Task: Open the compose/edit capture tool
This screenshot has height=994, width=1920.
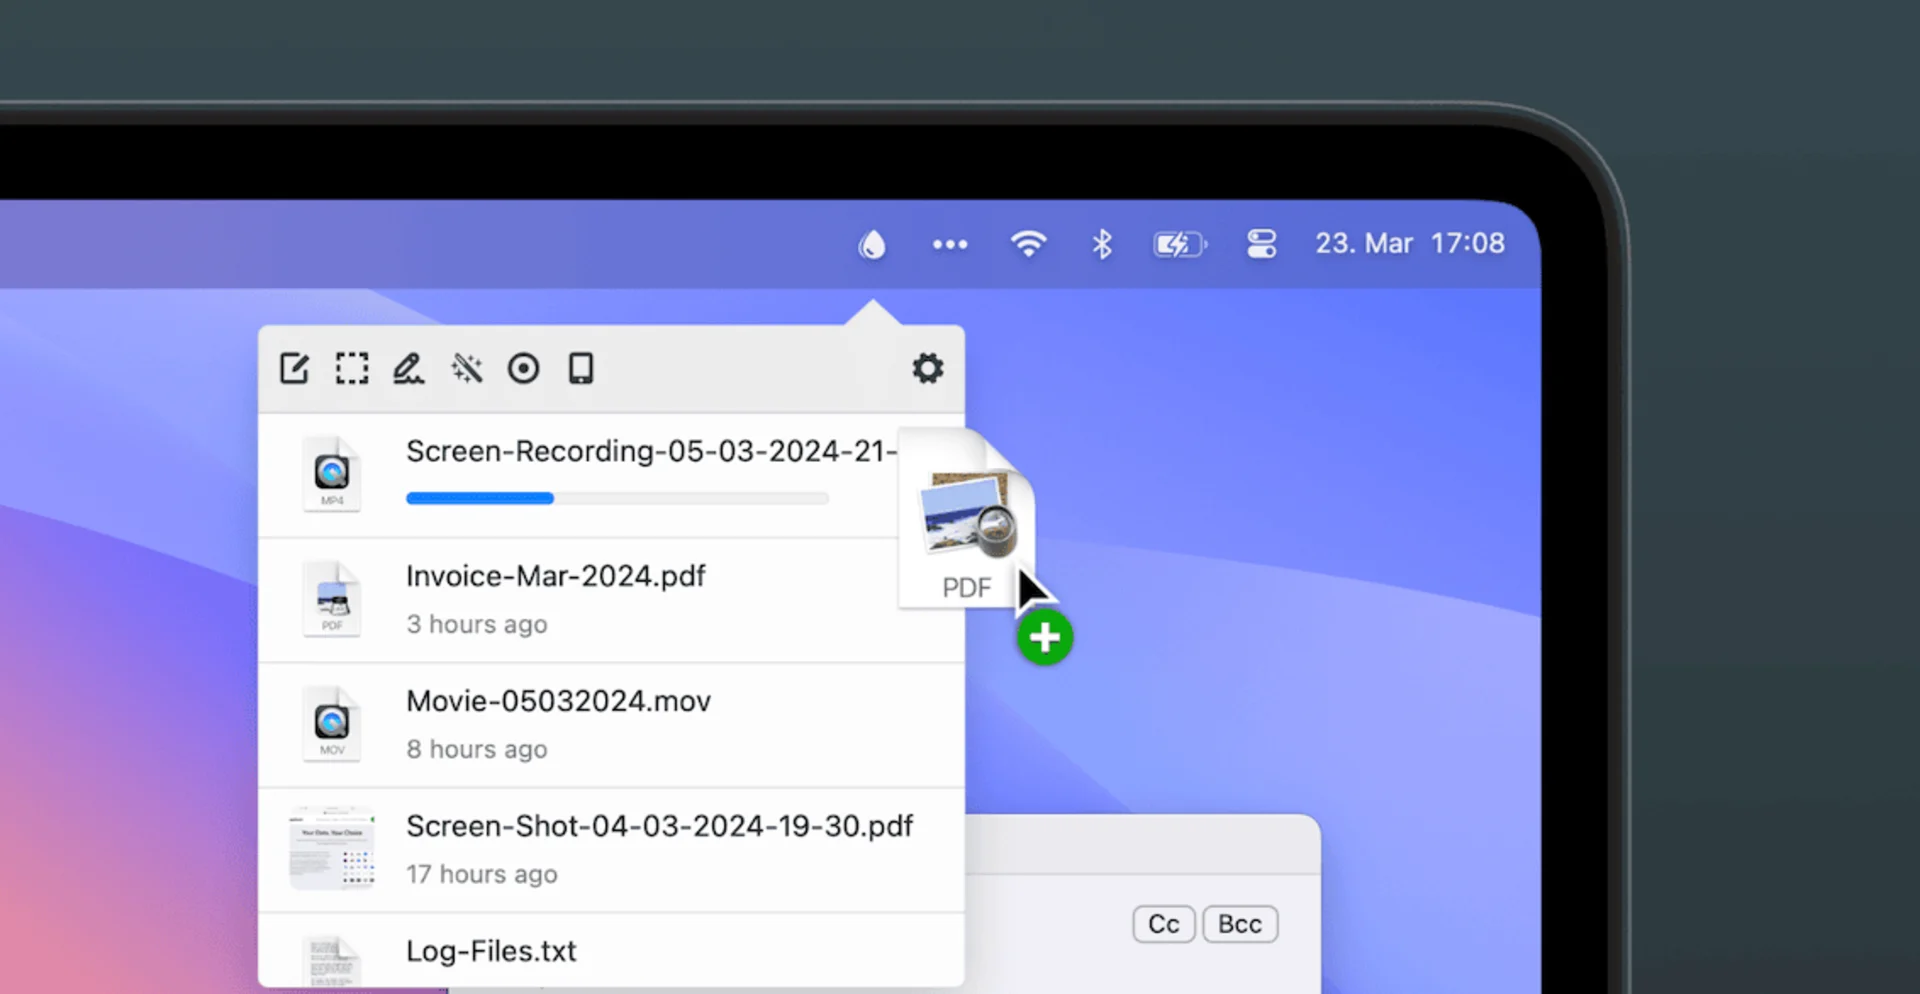Action: [294, 368]
